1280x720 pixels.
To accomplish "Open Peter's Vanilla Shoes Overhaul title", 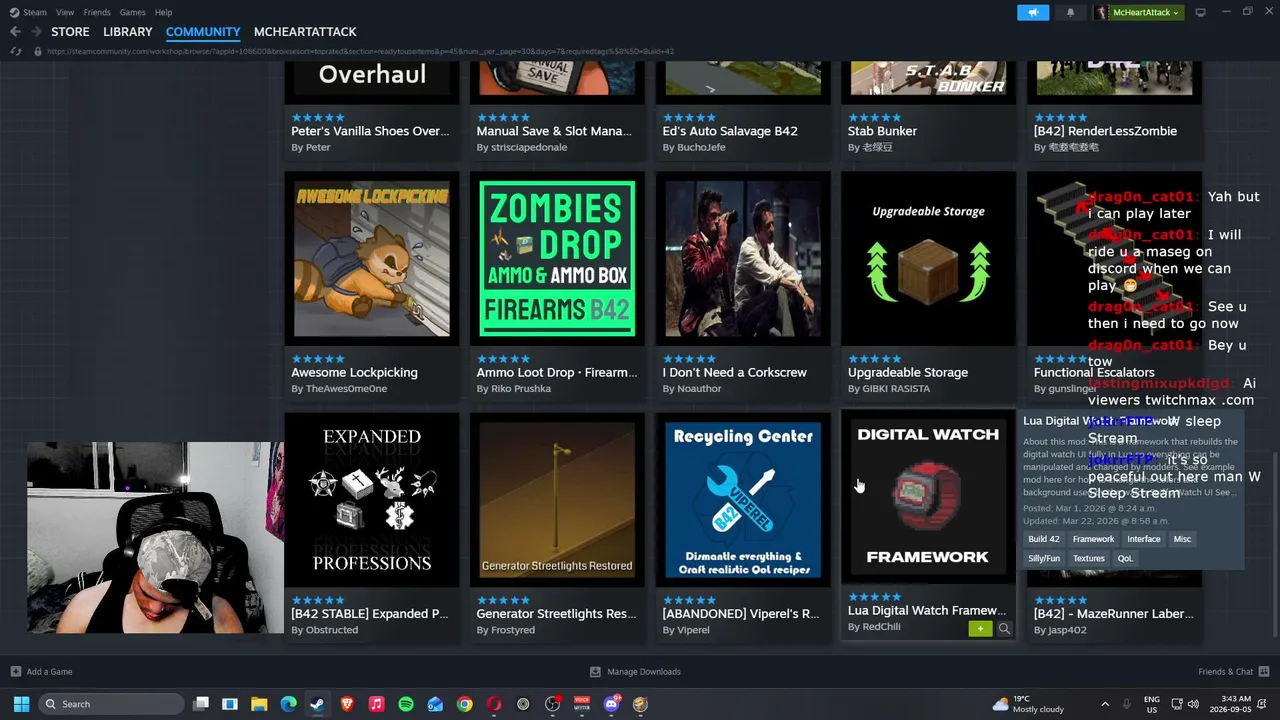I will pos(370,131).
